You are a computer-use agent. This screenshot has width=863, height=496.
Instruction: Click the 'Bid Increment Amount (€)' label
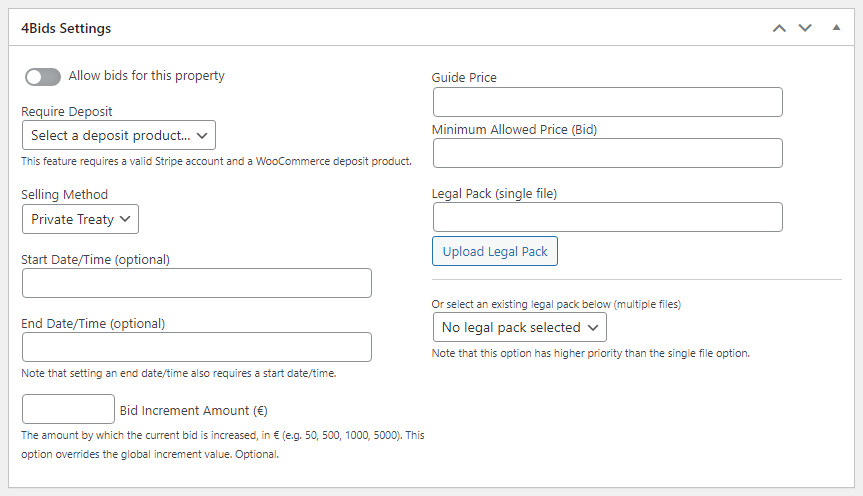coord(200,410)
